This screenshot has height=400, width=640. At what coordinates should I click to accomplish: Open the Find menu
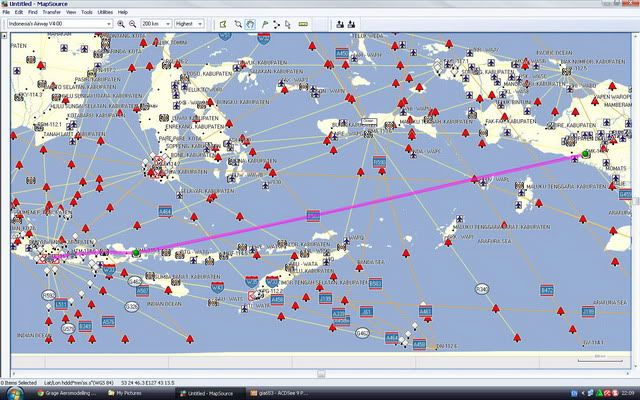[33, 12]
